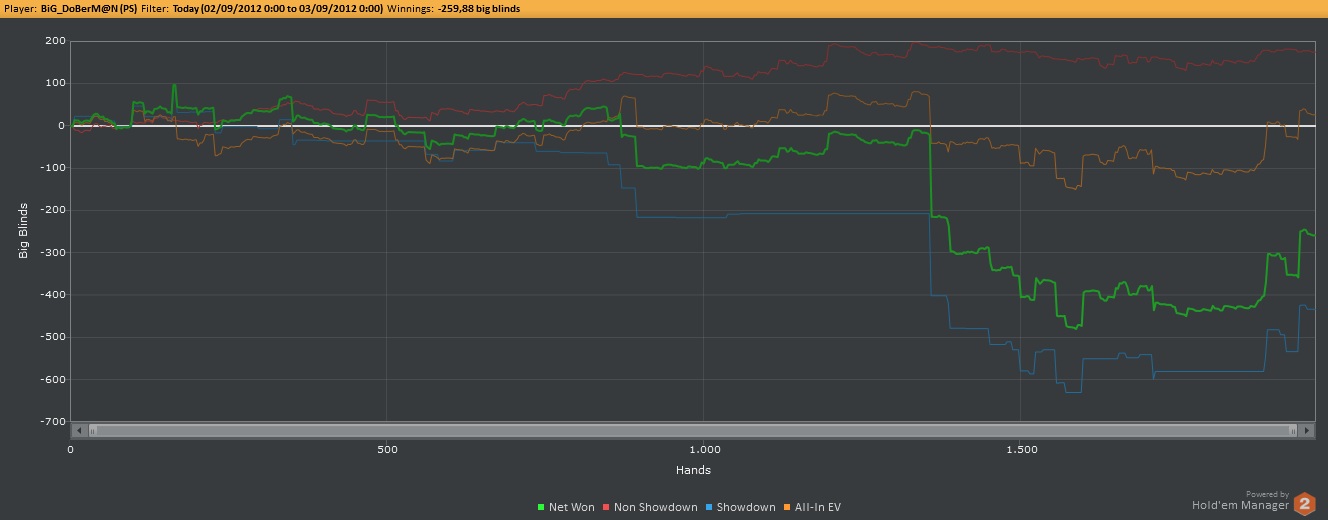
Task: Toggle the Showdown legend label
Action: [746, 508]
